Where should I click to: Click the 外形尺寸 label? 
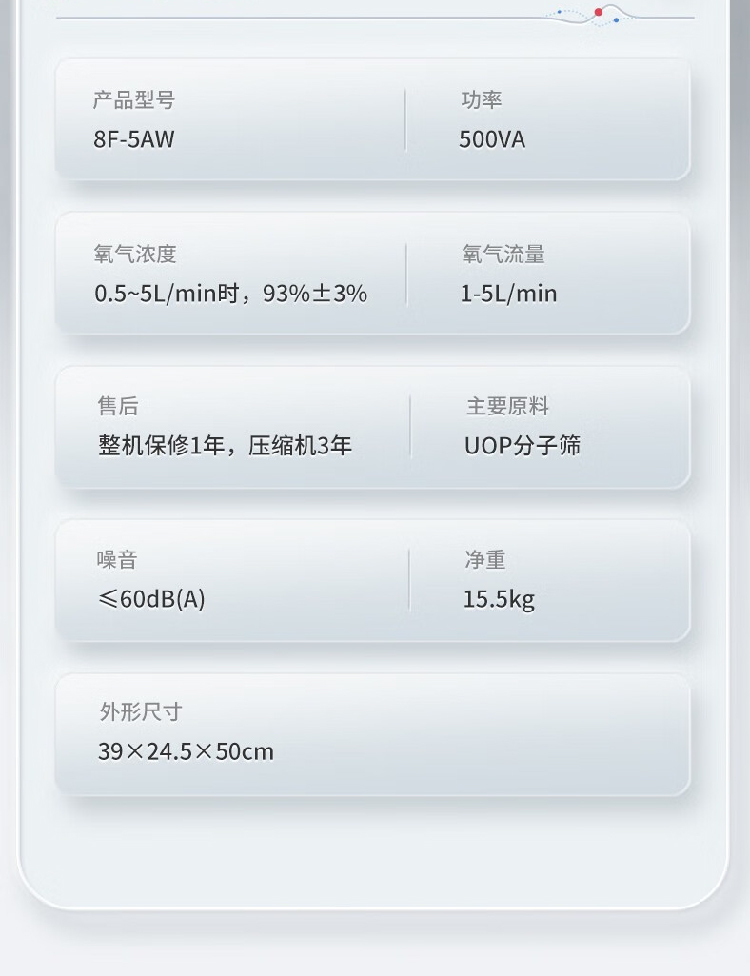(141, 712)
